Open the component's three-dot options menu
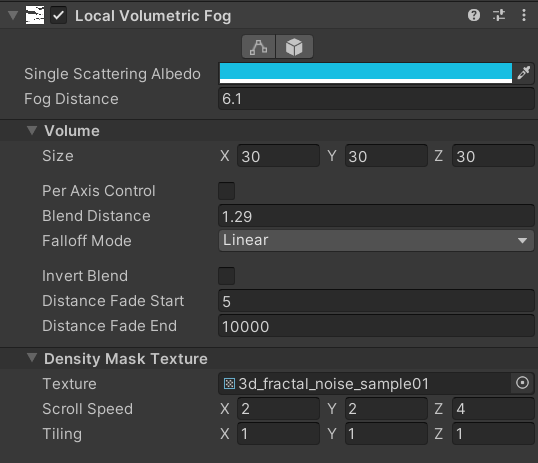The height and width of the screenshot is (463, 538). pyautogui.click(x=524, y=15)
